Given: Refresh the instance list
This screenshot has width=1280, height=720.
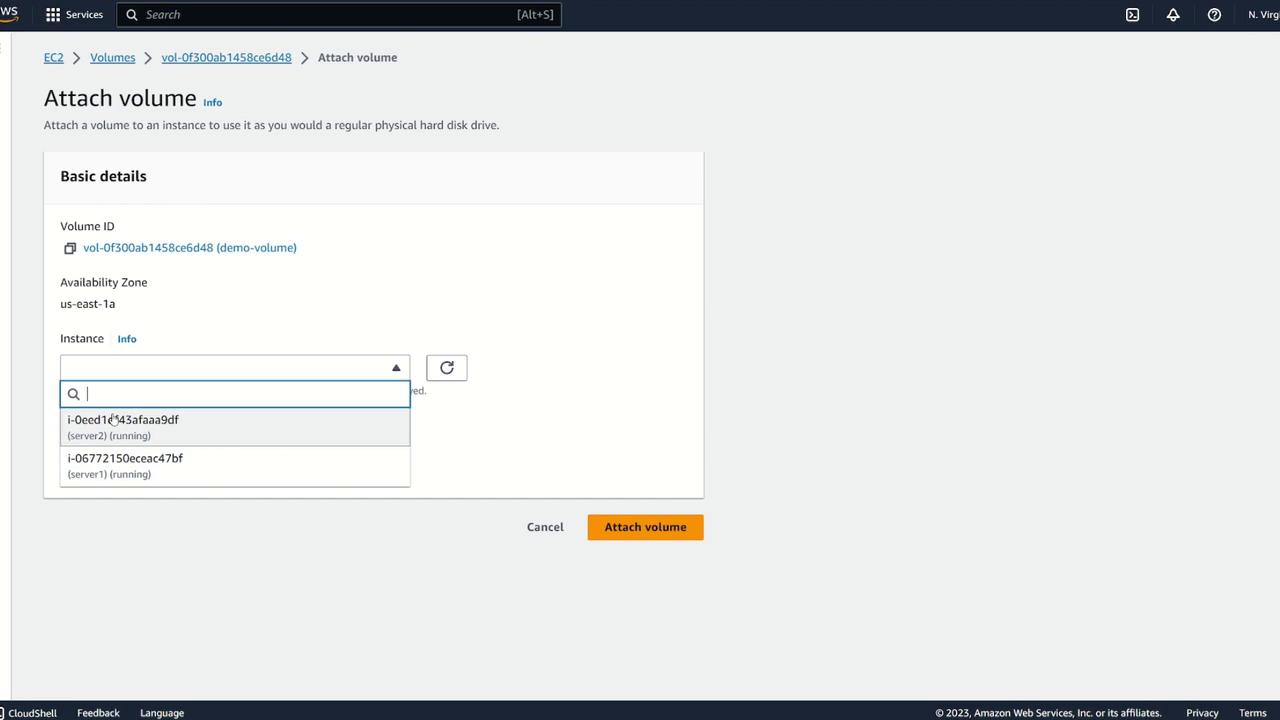Looking at the screenshot, I should tap(447, 368).
